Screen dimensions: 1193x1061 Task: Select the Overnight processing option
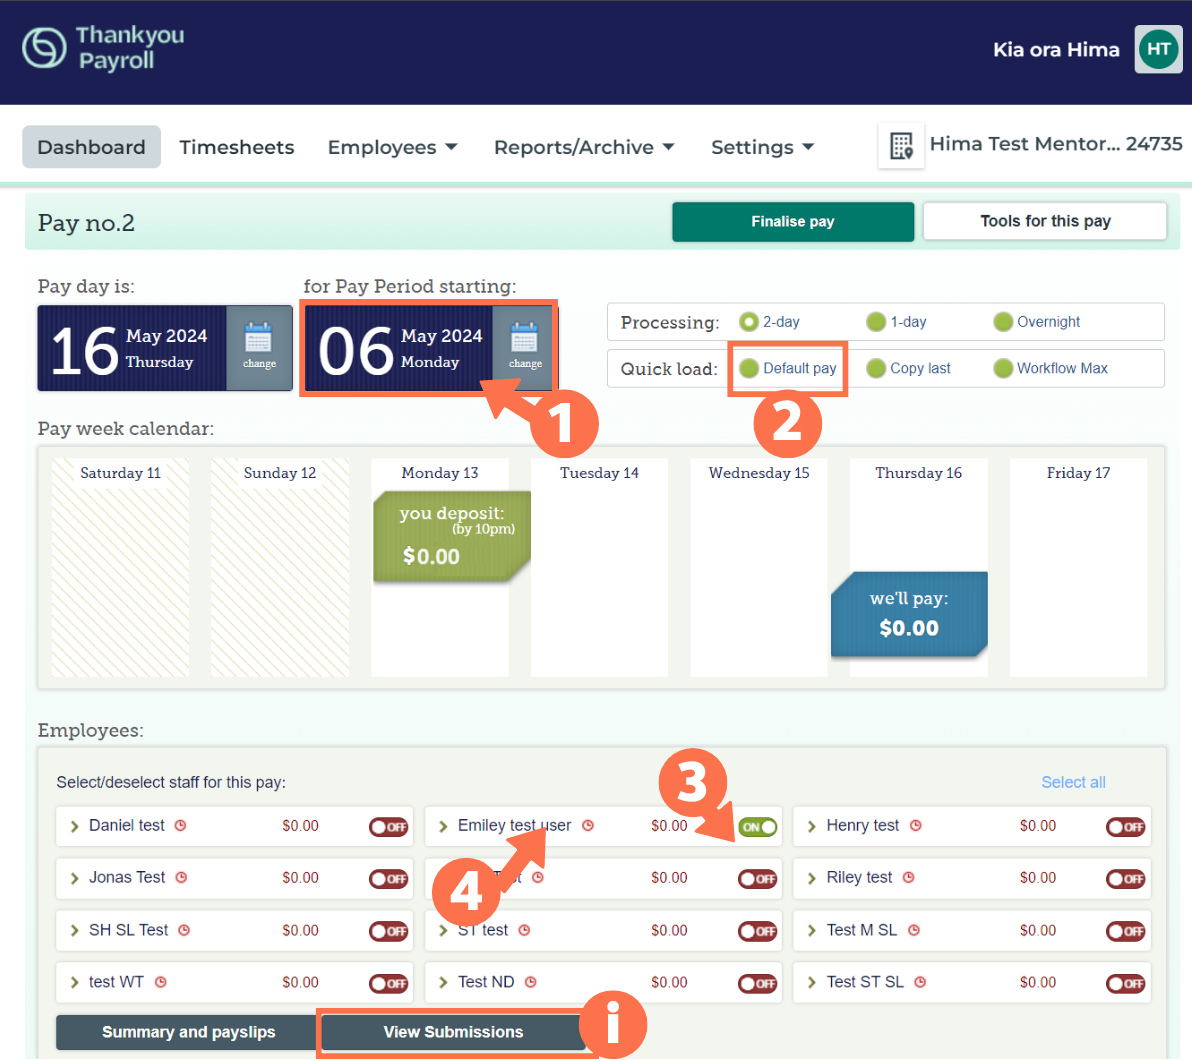coord(1002,322)
